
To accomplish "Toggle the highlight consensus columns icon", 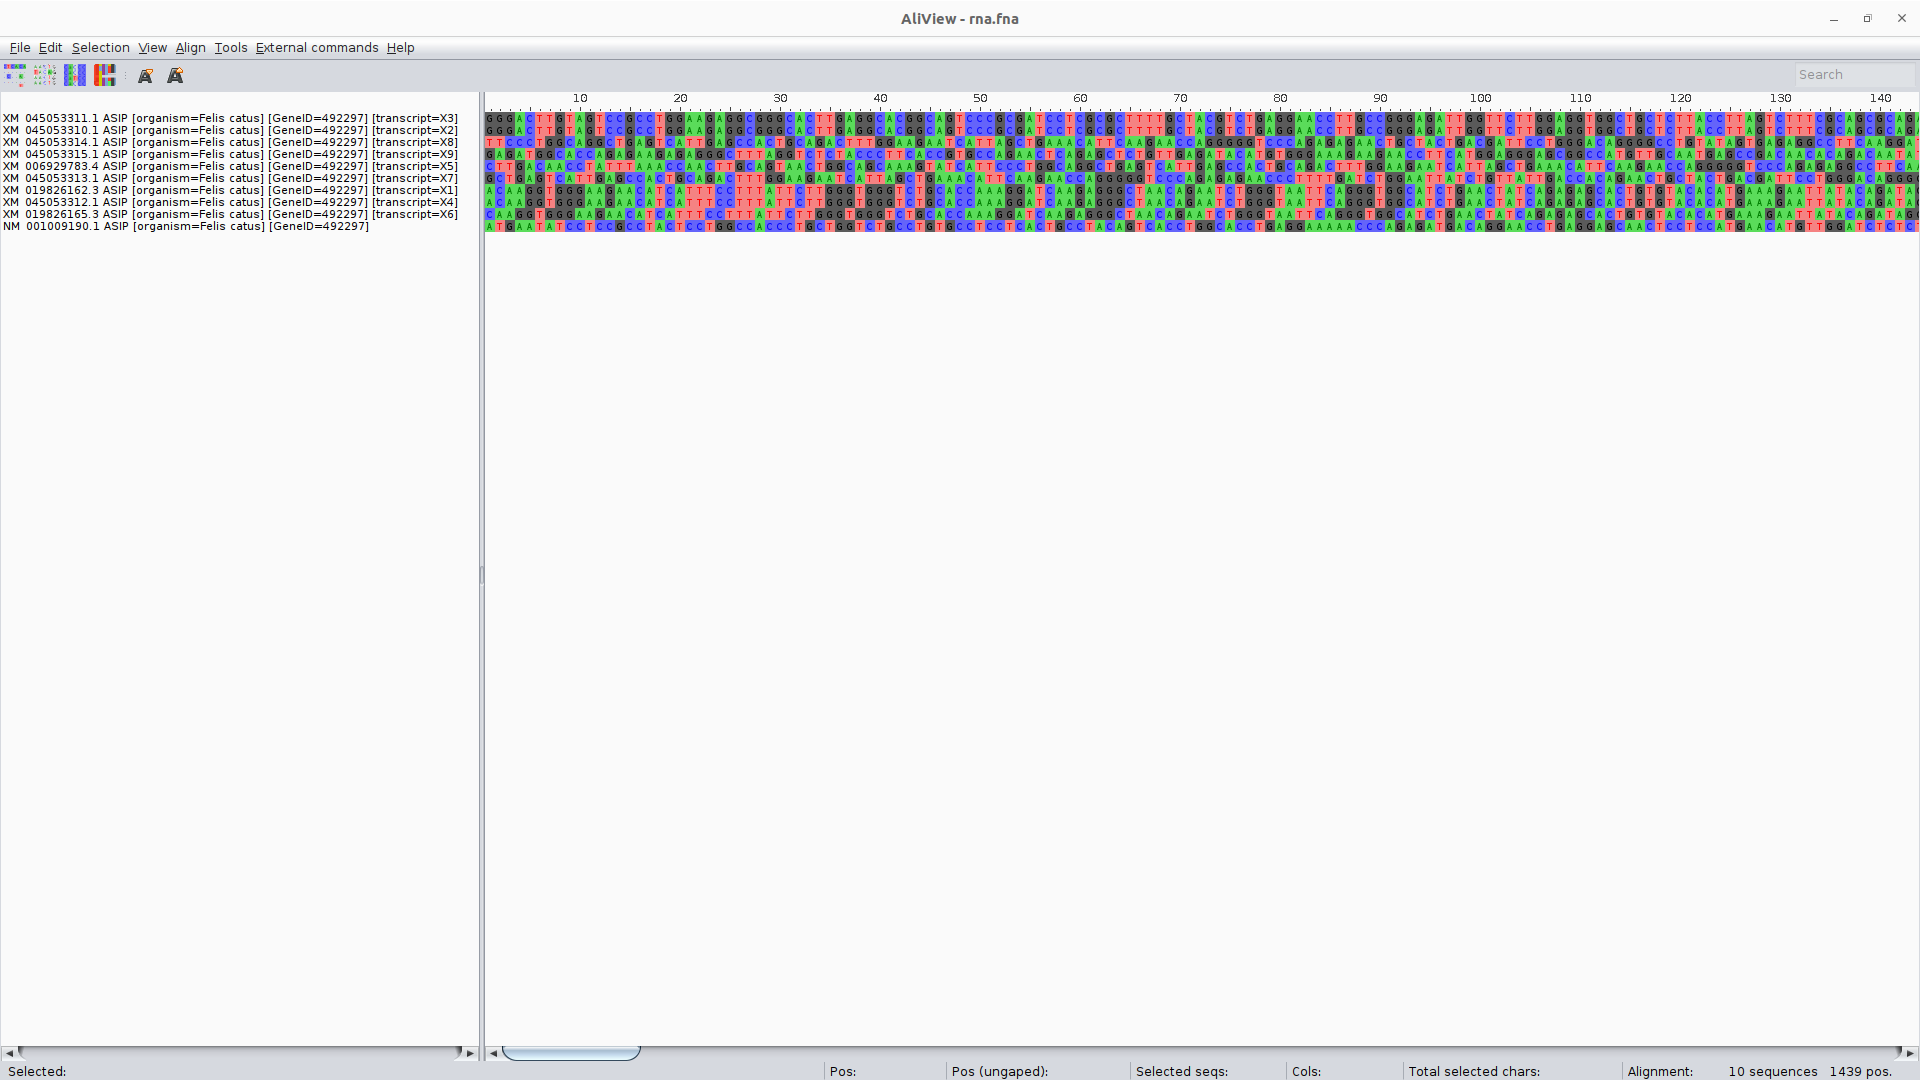I will [75, 75].
